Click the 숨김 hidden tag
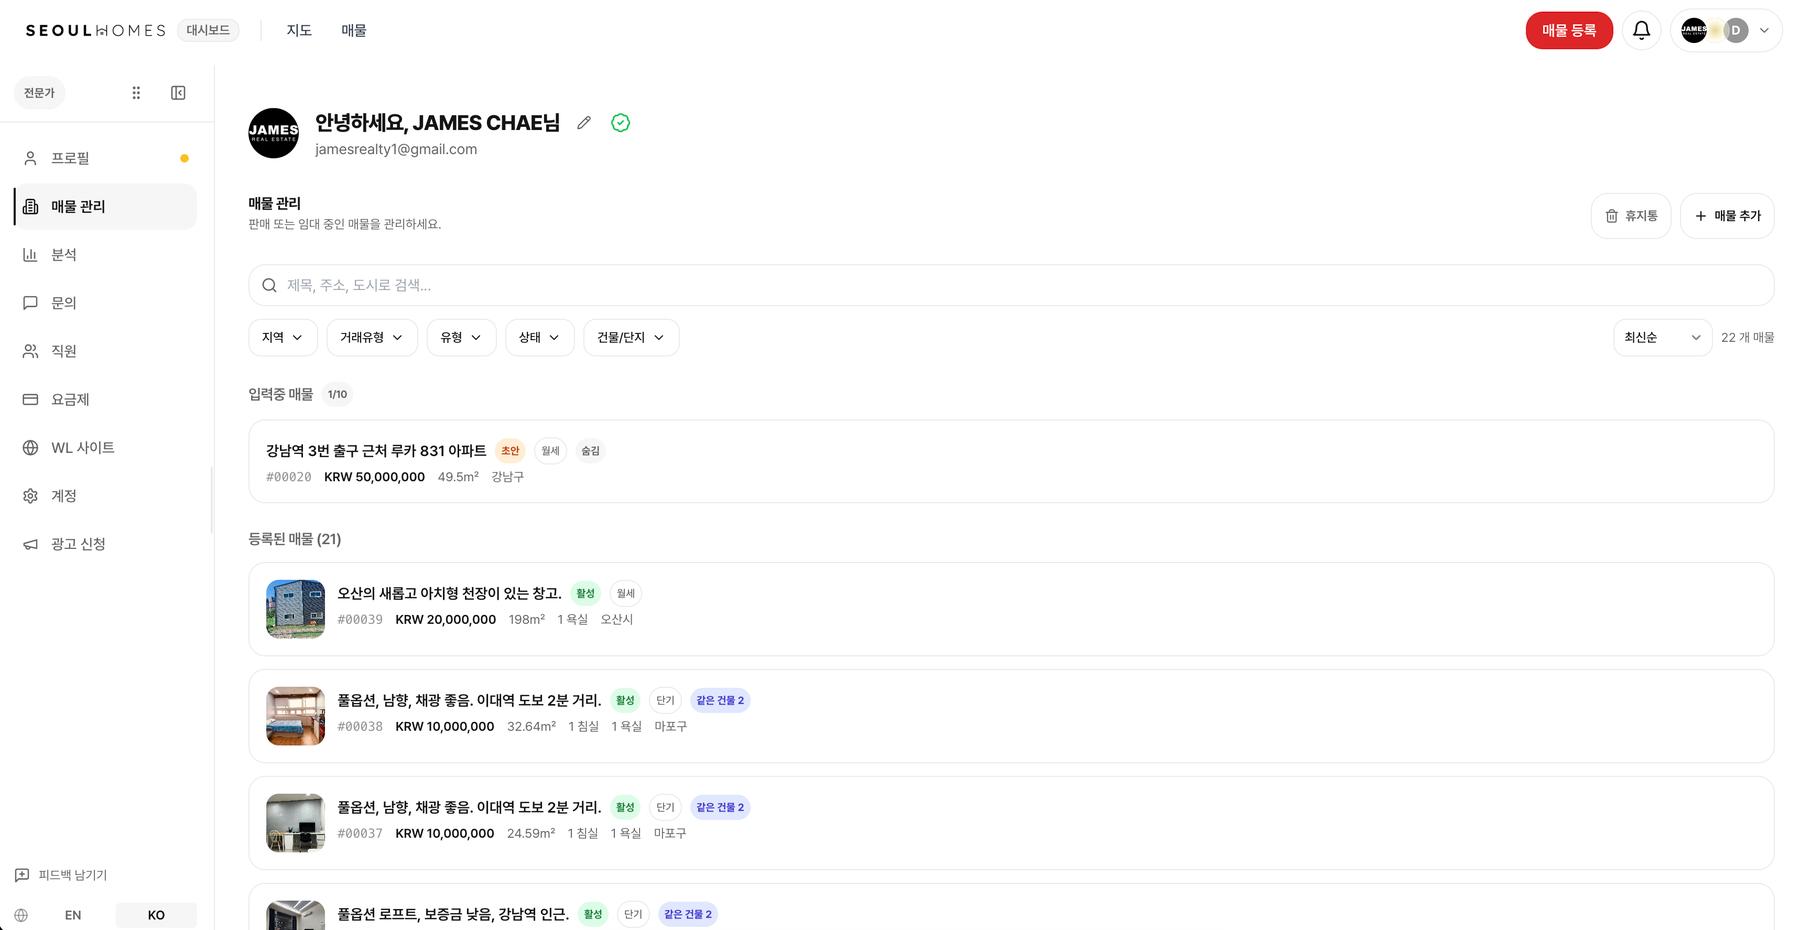The width and height of the screenshot is (1800, 930). 591,451
